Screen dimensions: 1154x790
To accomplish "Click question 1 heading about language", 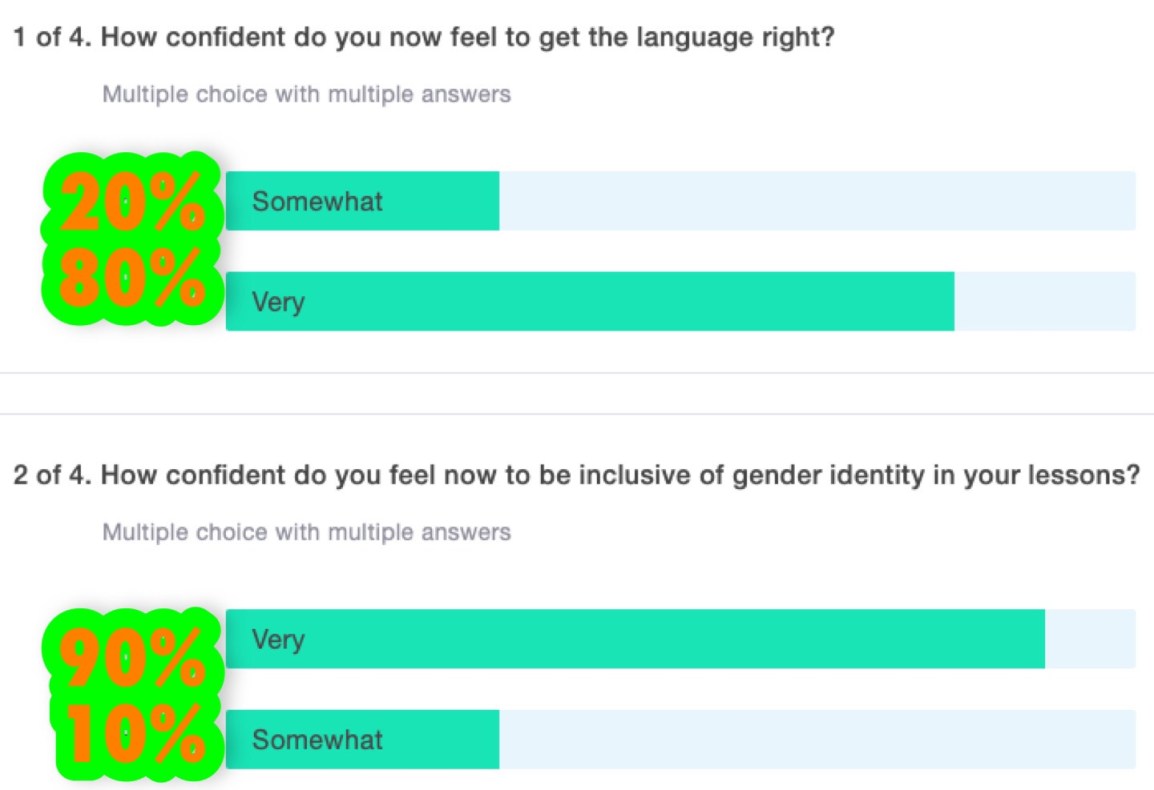I will tap(424, 37).
